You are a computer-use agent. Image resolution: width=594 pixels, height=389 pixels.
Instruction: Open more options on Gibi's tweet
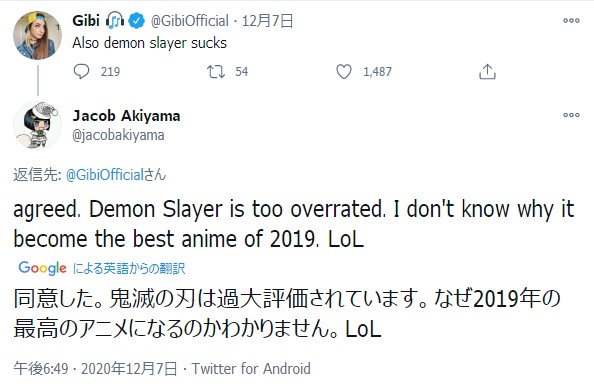pyautogui.click(x=571, y=20)
